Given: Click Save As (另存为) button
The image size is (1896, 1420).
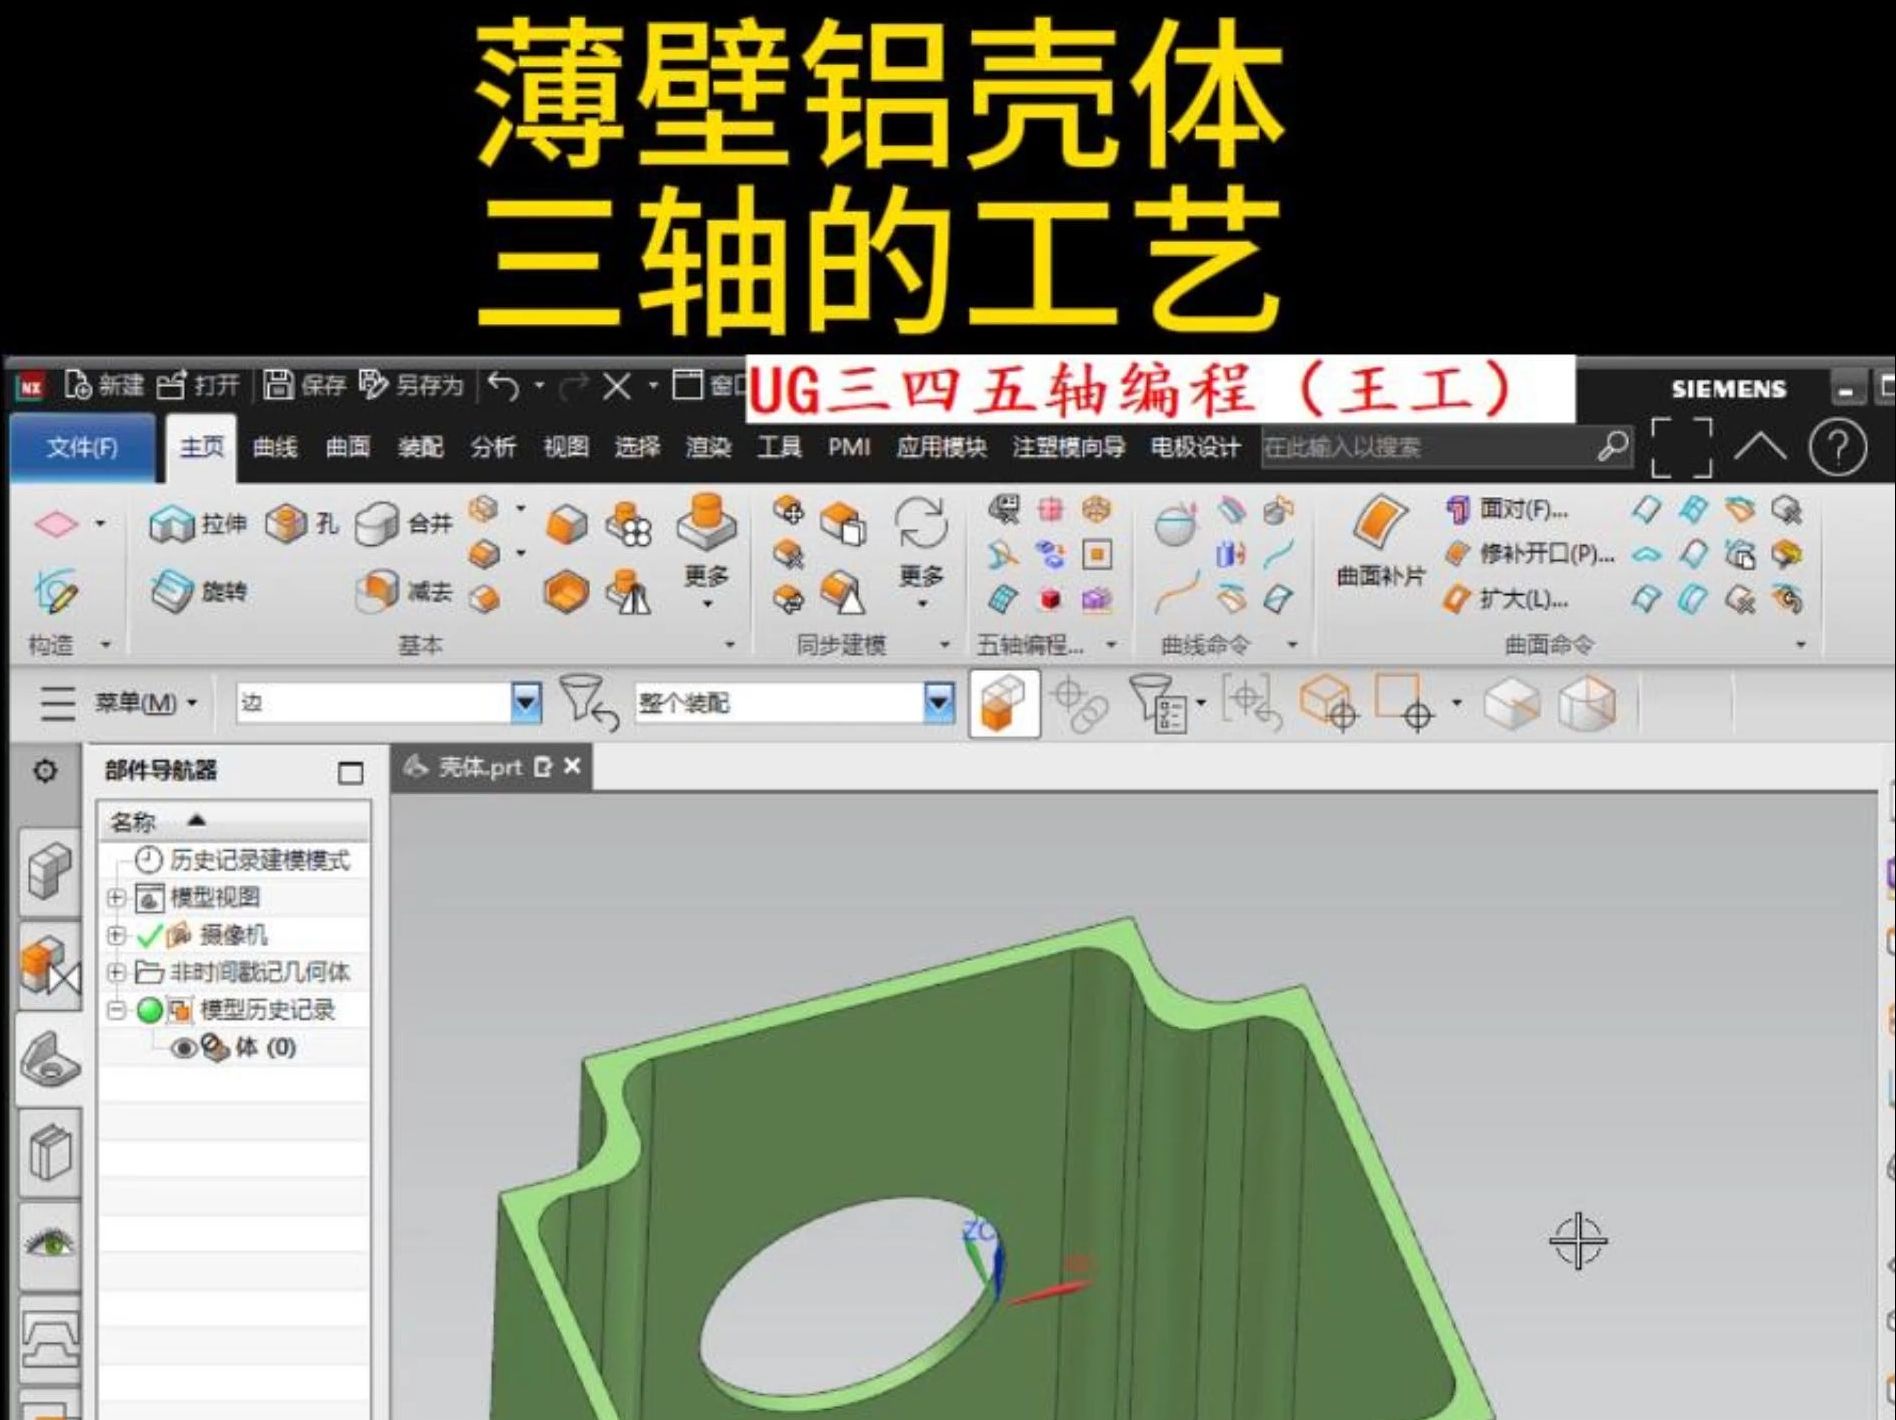Looking at the screenshot, I should coord(411,385).
